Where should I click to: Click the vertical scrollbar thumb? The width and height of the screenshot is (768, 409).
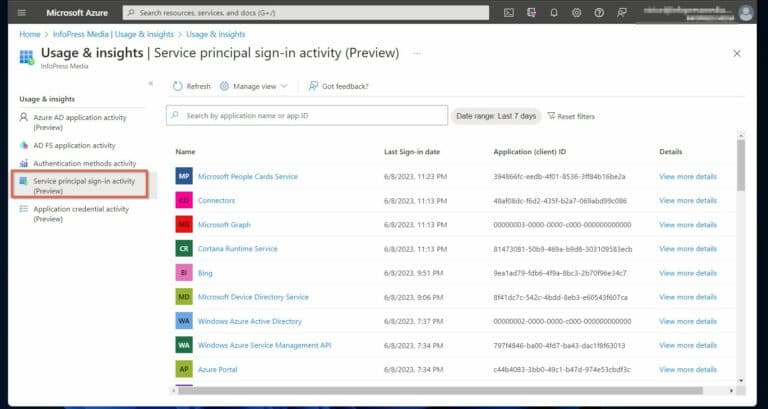pos(741,165)
